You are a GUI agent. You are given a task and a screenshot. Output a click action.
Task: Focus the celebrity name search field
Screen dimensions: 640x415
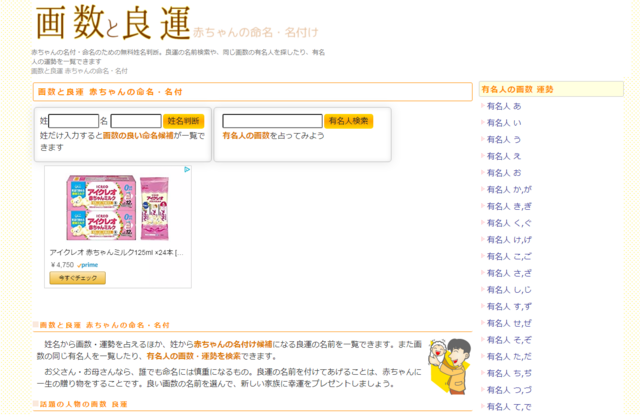click(272, 121)
